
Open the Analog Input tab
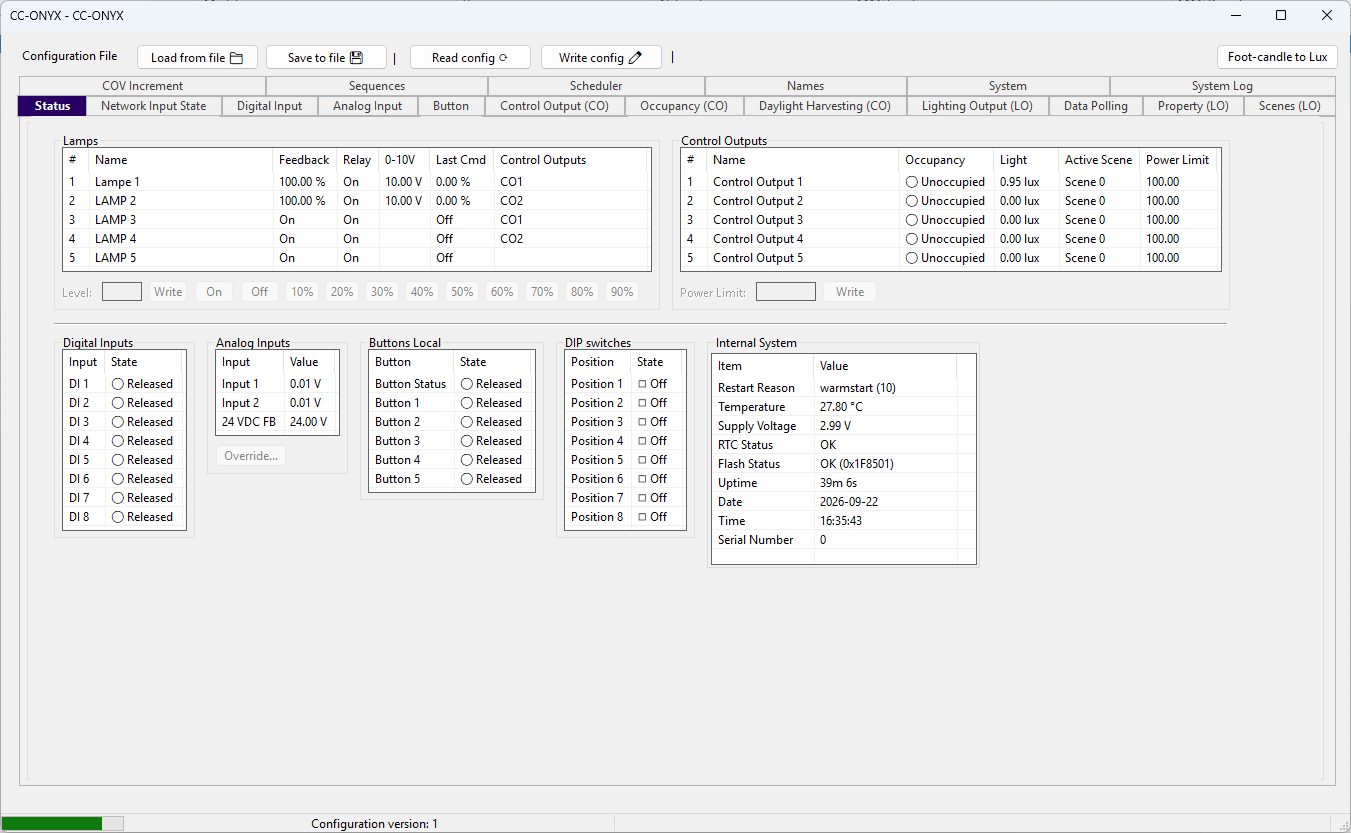point(367,106)
